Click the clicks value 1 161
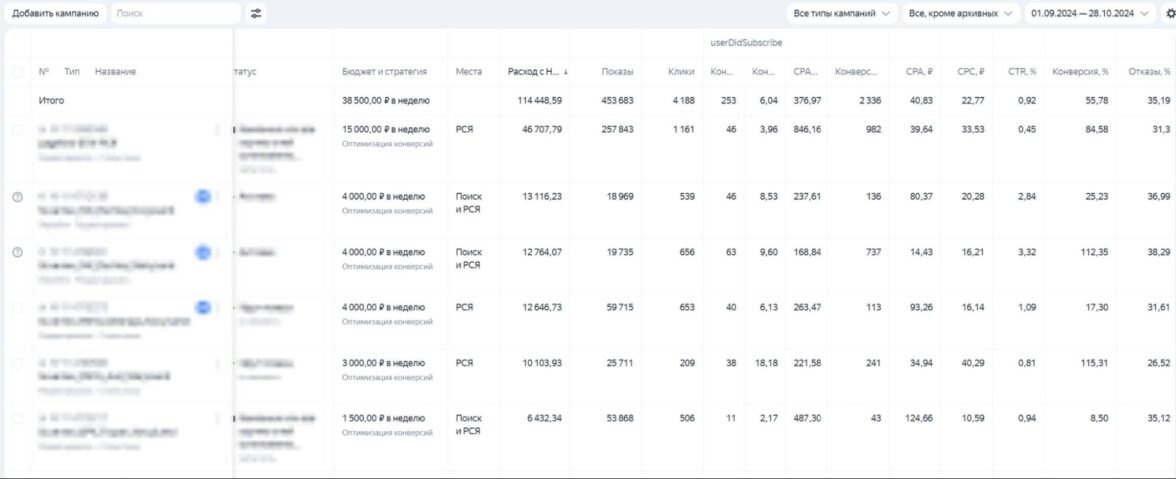Viewport: 1176px width, 479px height. [x=683, y=130]
